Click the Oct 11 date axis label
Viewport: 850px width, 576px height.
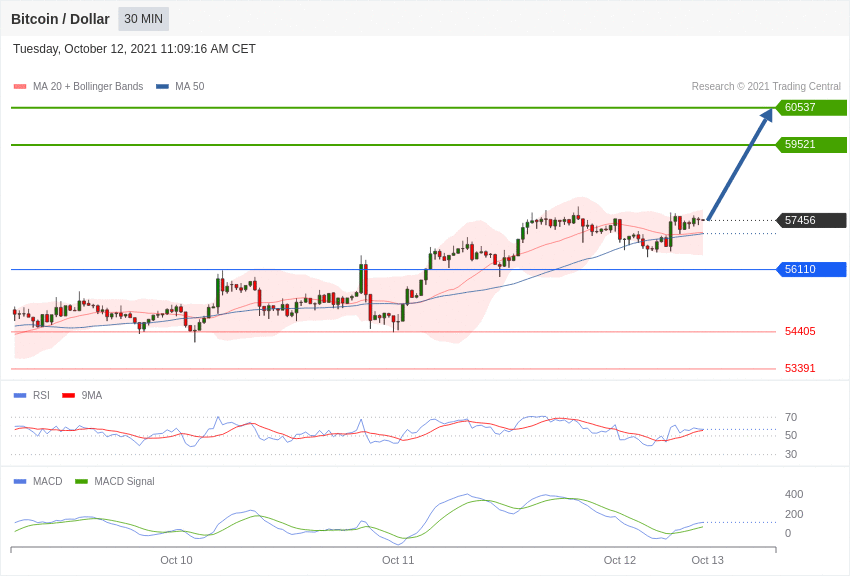pyautogui.click(x=398, y=560)
